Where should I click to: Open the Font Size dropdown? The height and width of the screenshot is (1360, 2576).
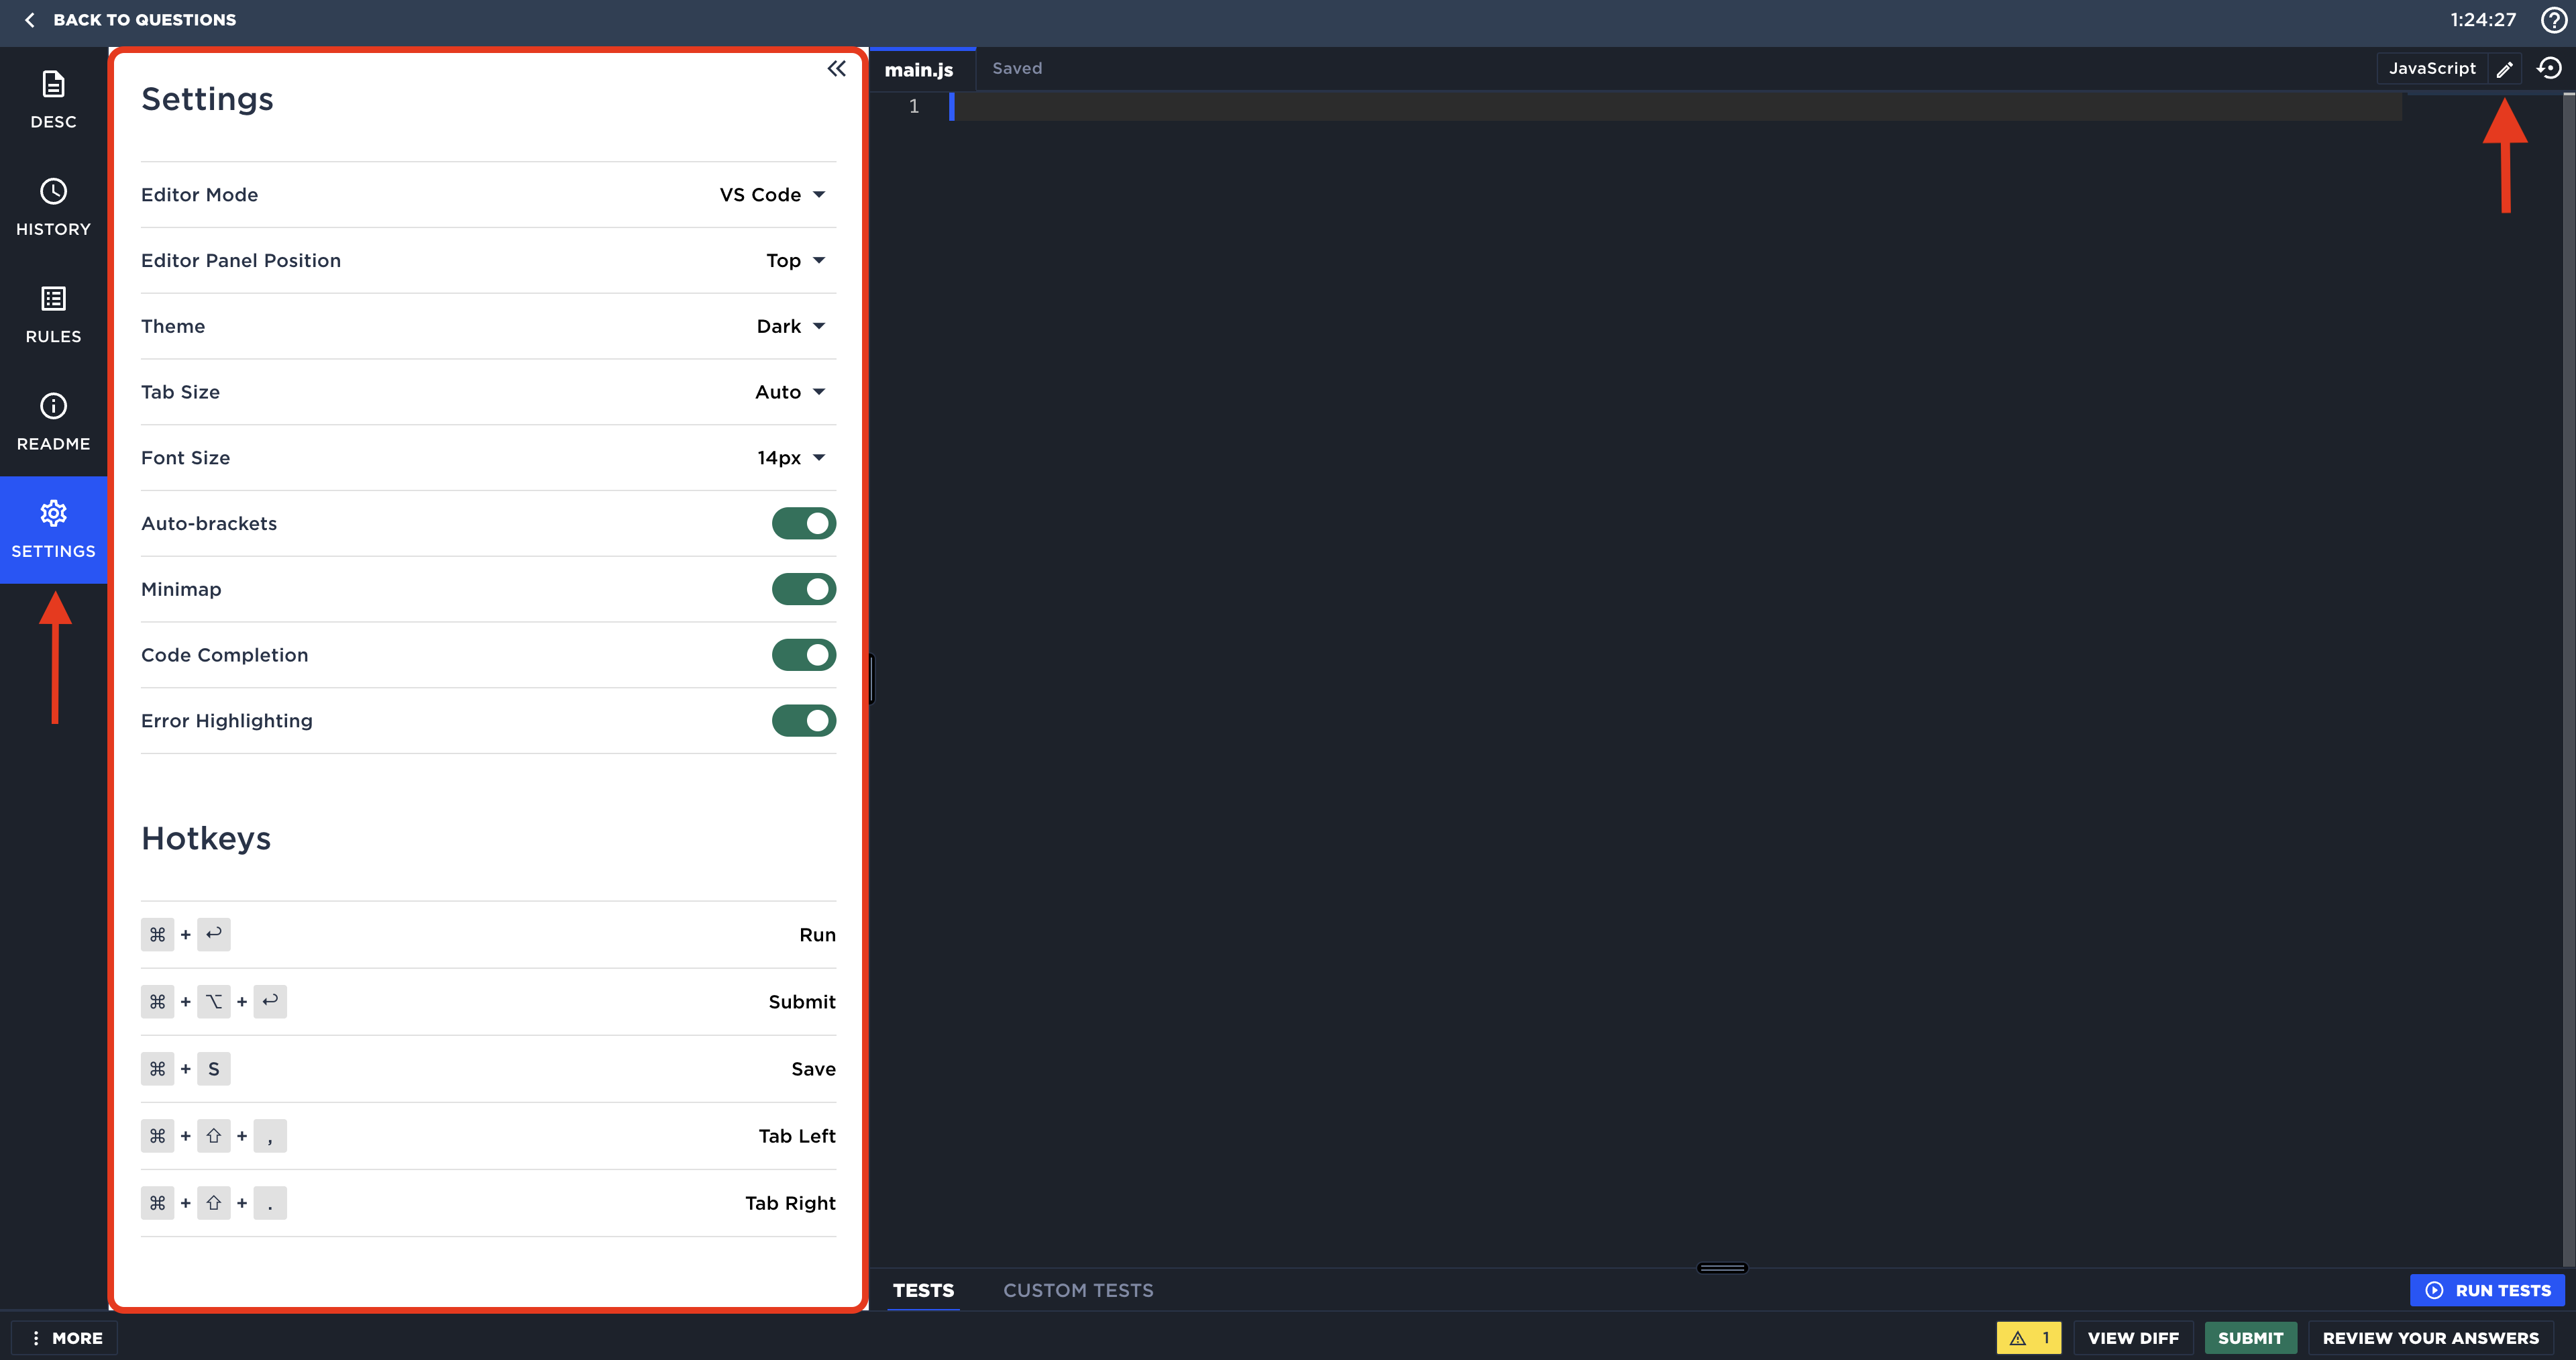(x=790, y=458)
